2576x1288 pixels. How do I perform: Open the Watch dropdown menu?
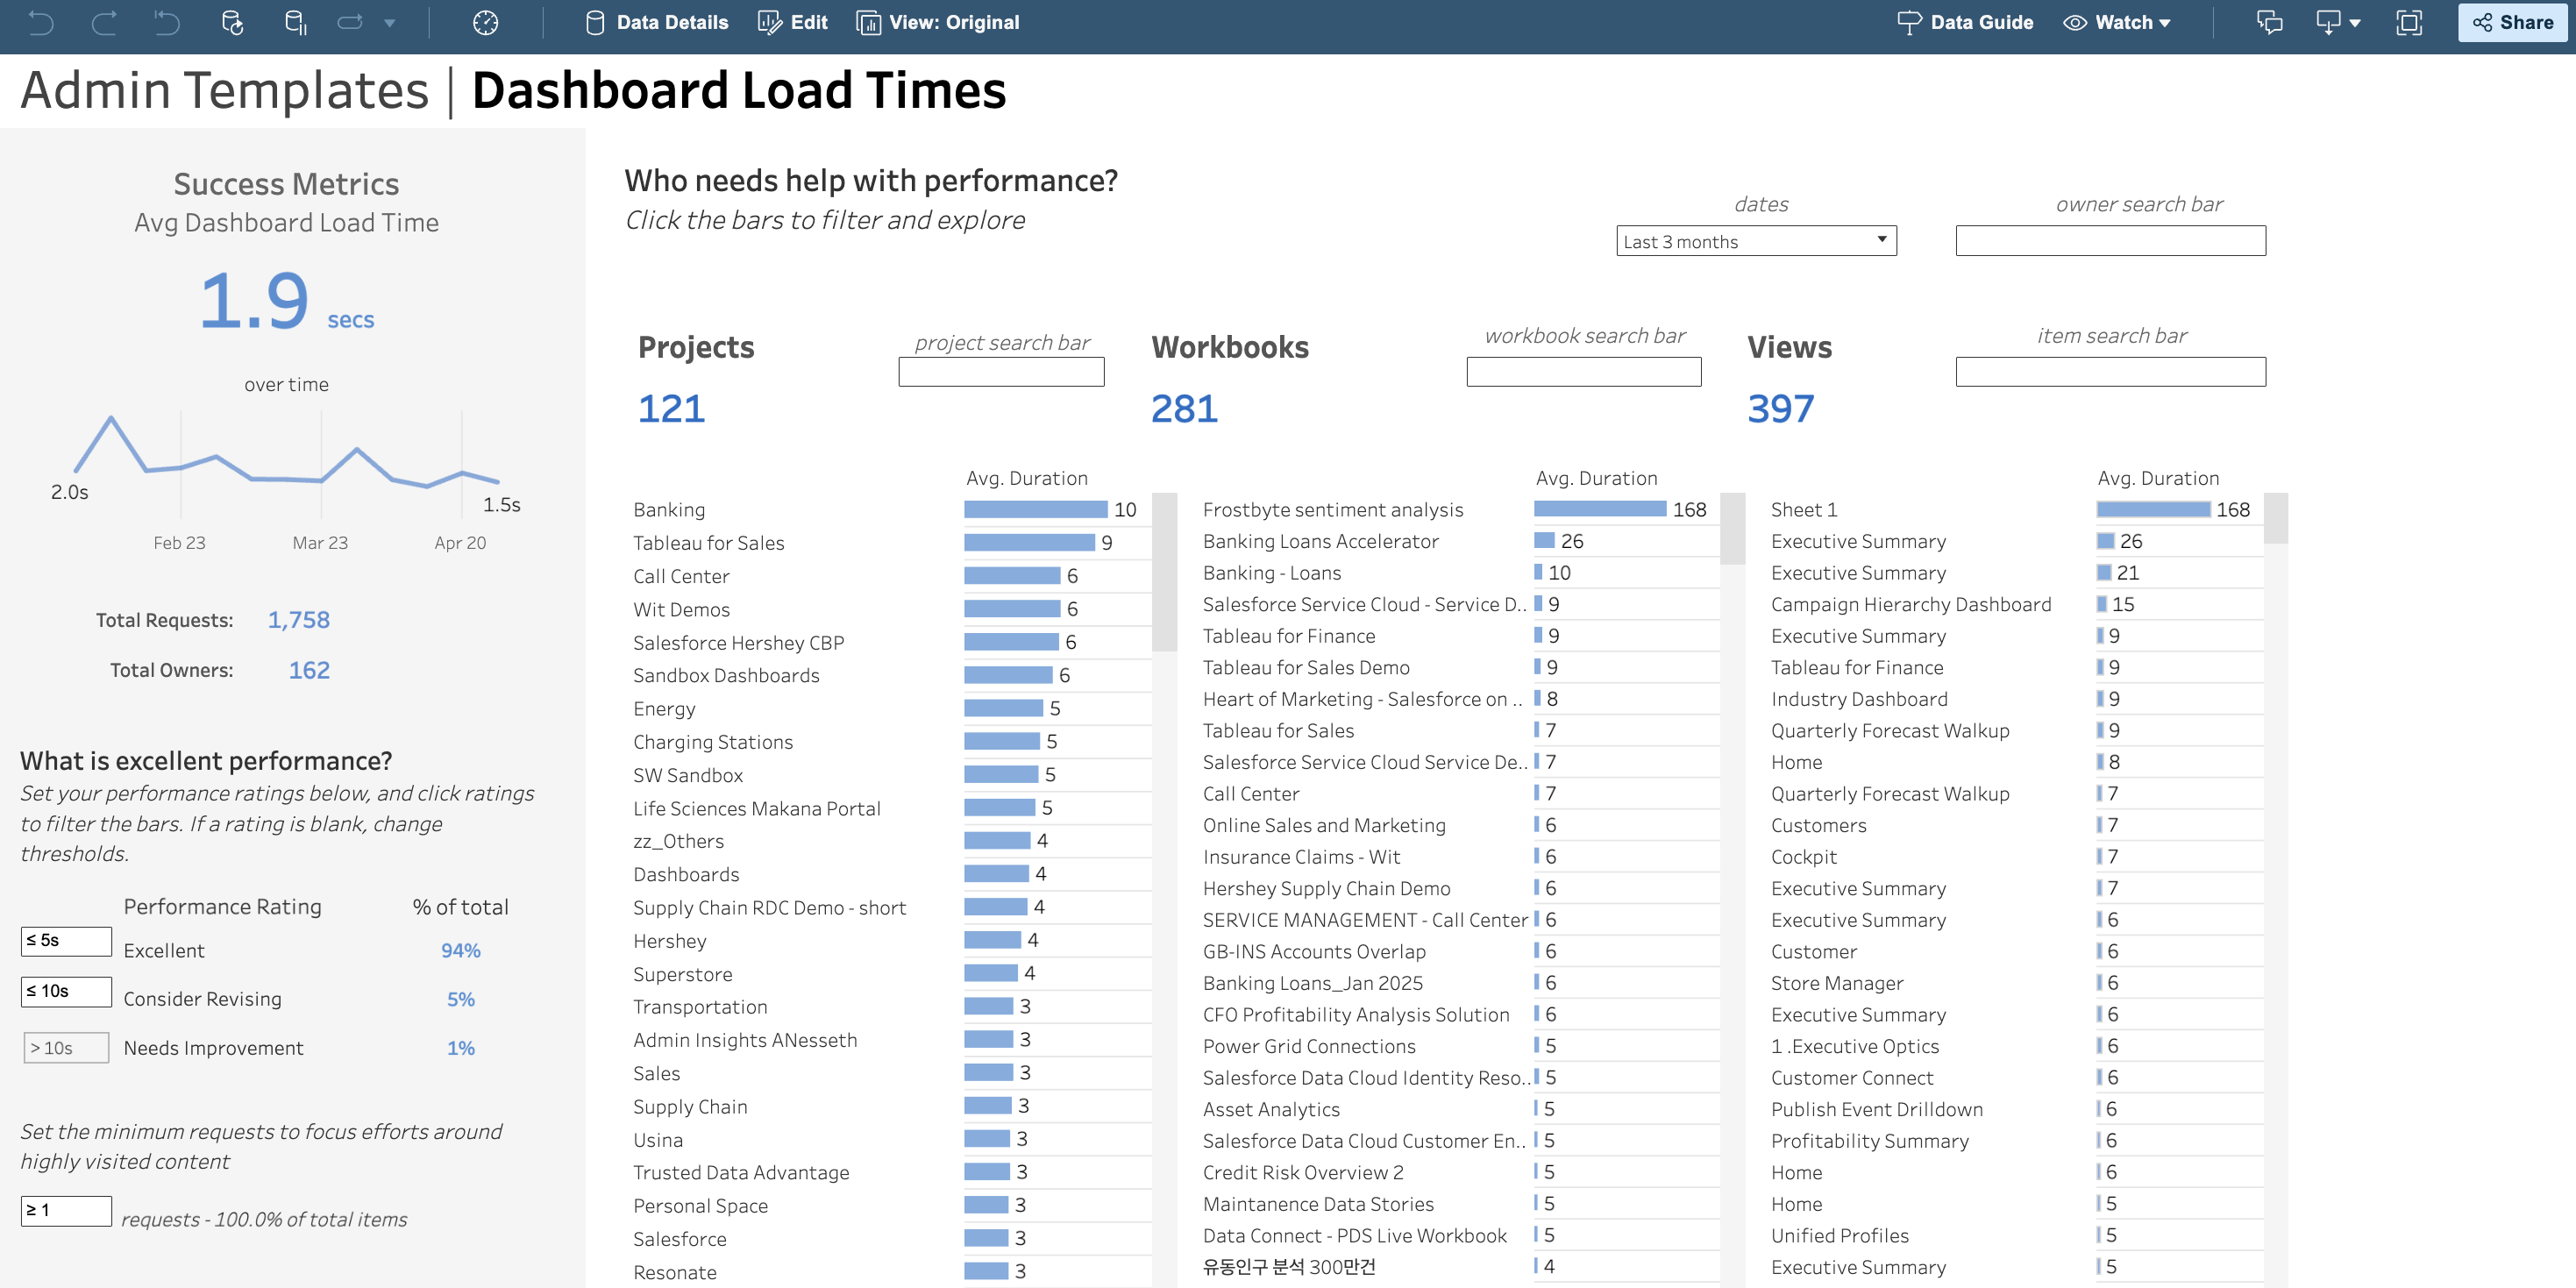[x=2117, y=22]
